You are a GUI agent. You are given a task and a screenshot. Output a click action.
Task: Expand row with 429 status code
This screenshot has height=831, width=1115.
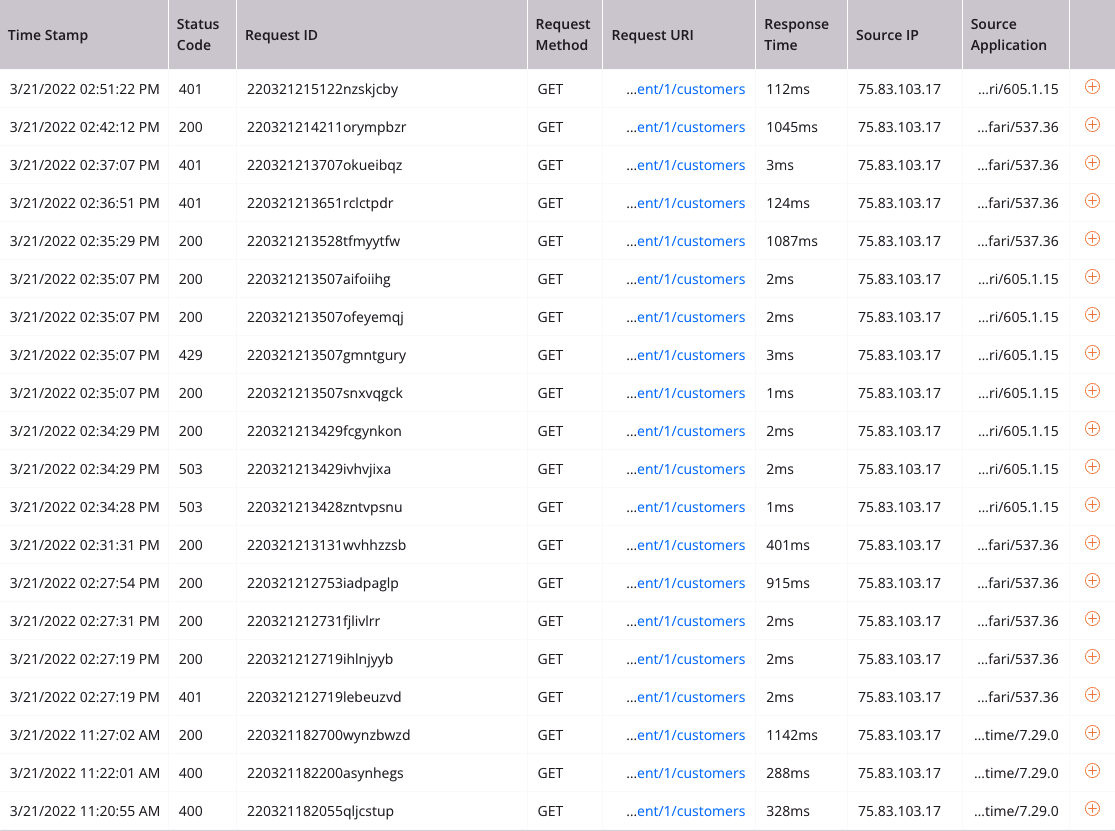point(1092,354)
